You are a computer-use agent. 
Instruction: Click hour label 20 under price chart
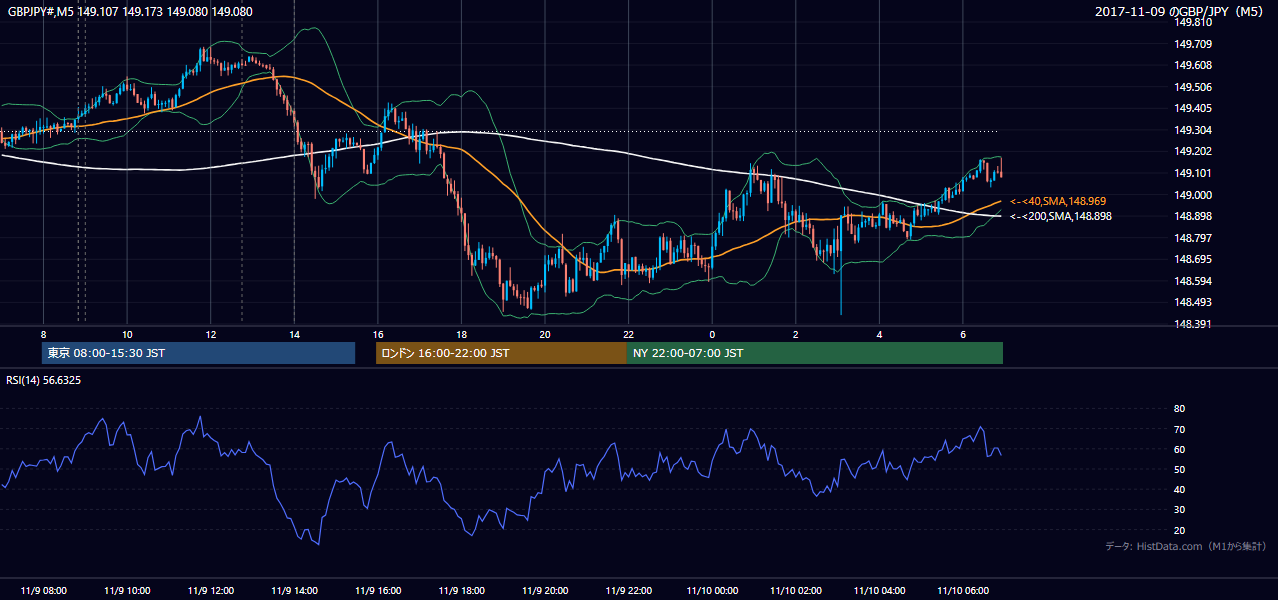[x=545, y=334]
